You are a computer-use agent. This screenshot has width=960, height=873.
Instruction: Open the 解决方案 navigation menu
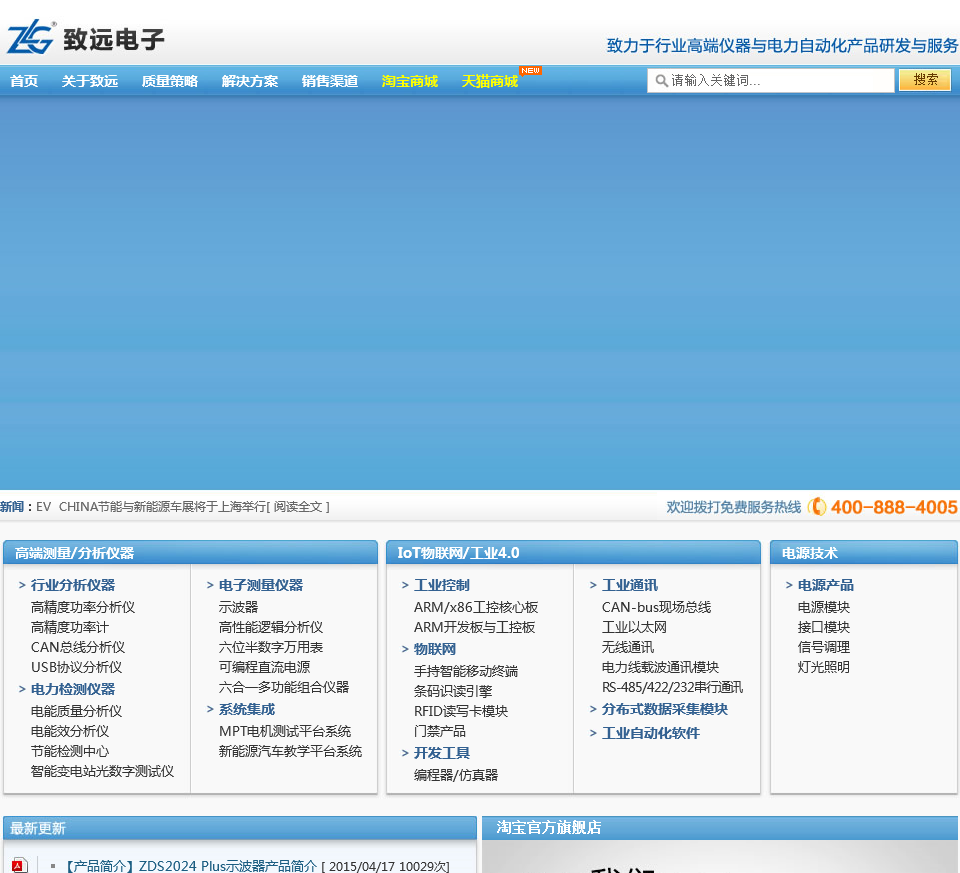click(x=250, y=81)
